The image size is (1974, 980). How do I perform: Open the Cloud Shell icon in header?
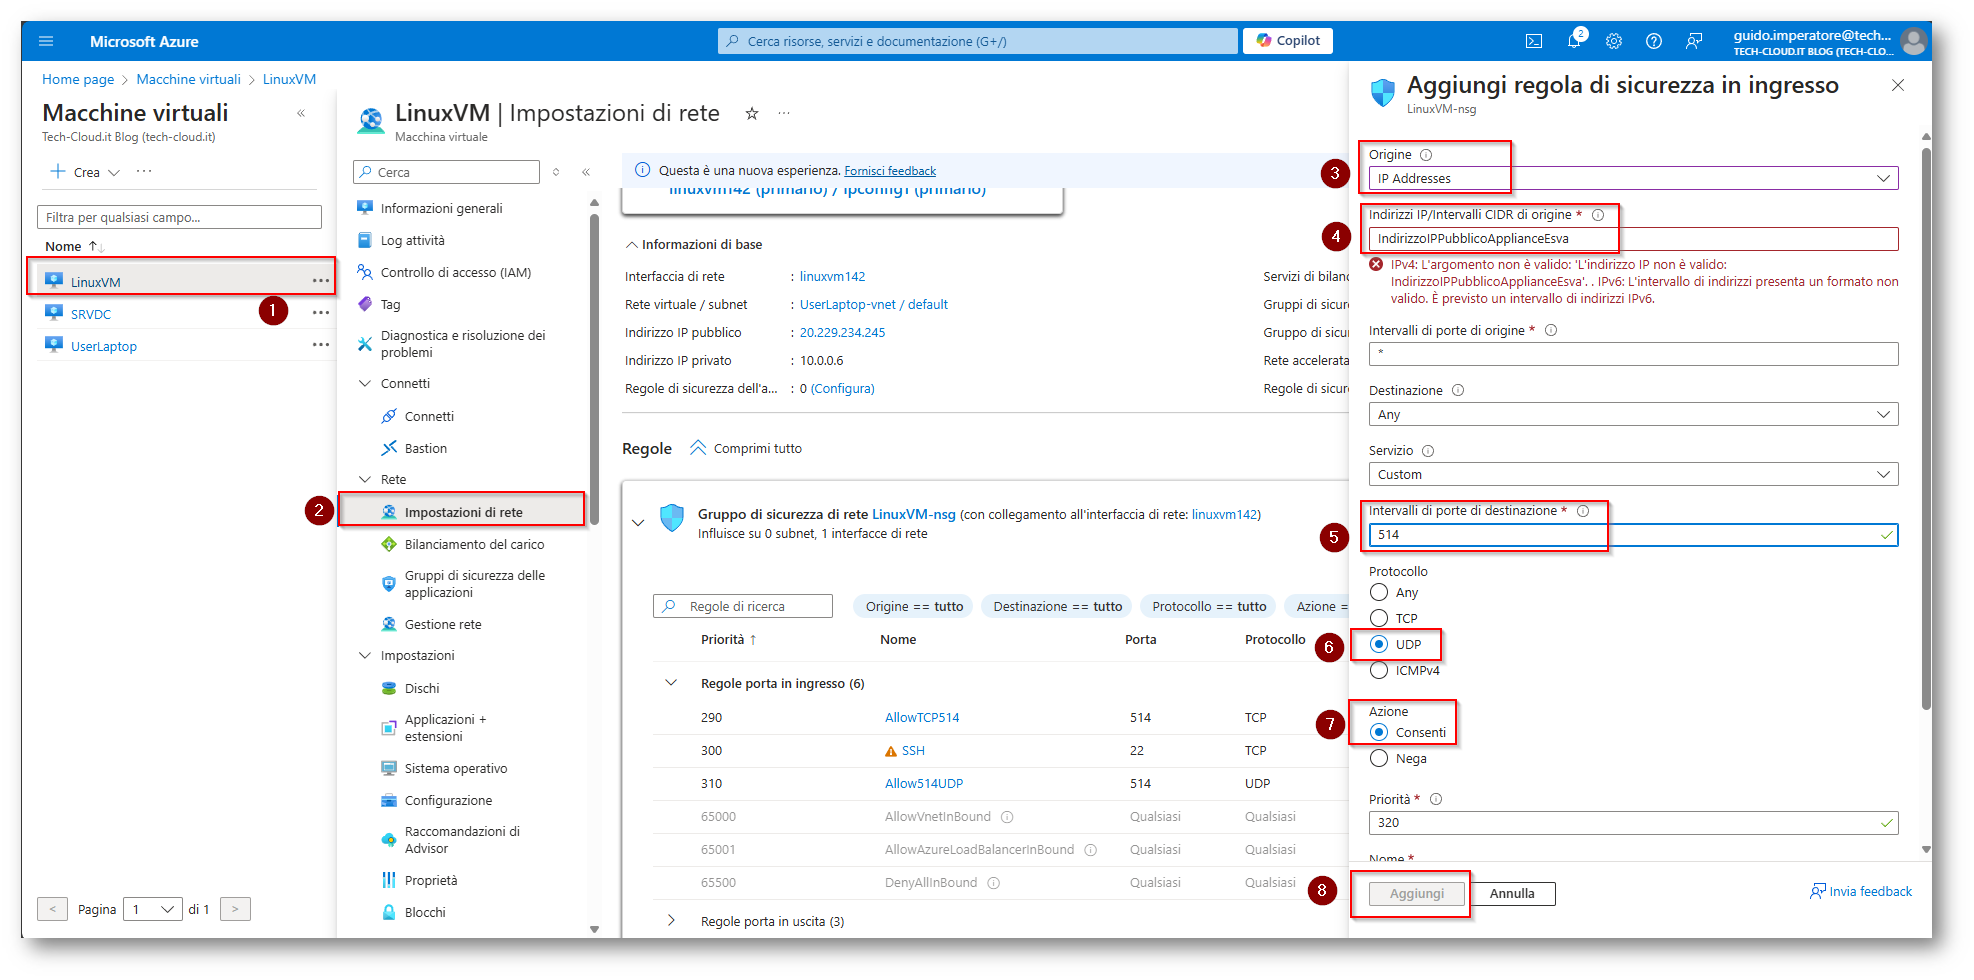[1533, 41]
